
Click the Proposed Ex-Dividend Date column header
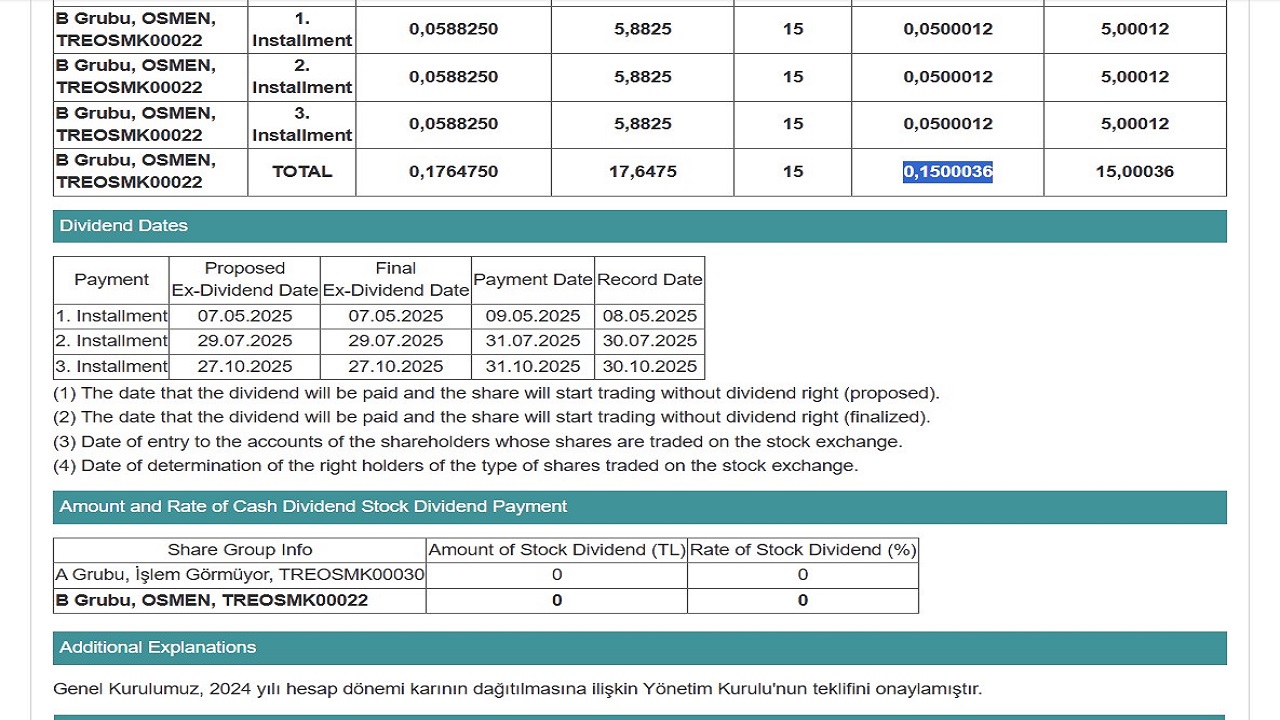click(x=245, y=280)
